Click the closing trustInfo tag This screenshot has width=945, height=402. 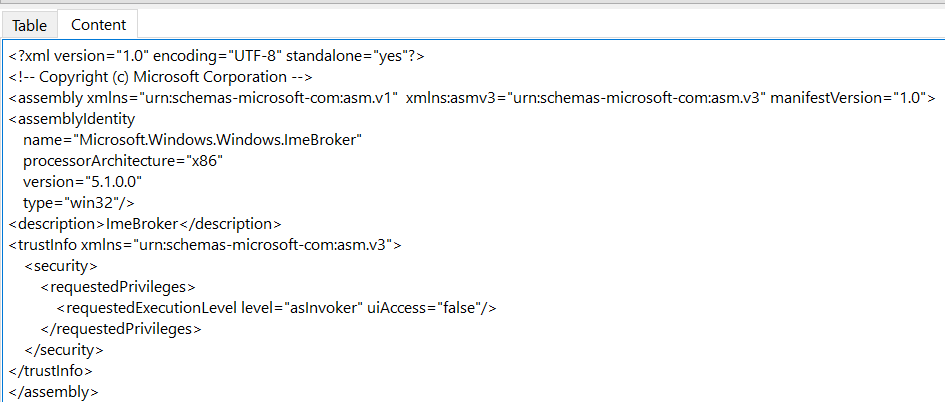click(51, 371)
